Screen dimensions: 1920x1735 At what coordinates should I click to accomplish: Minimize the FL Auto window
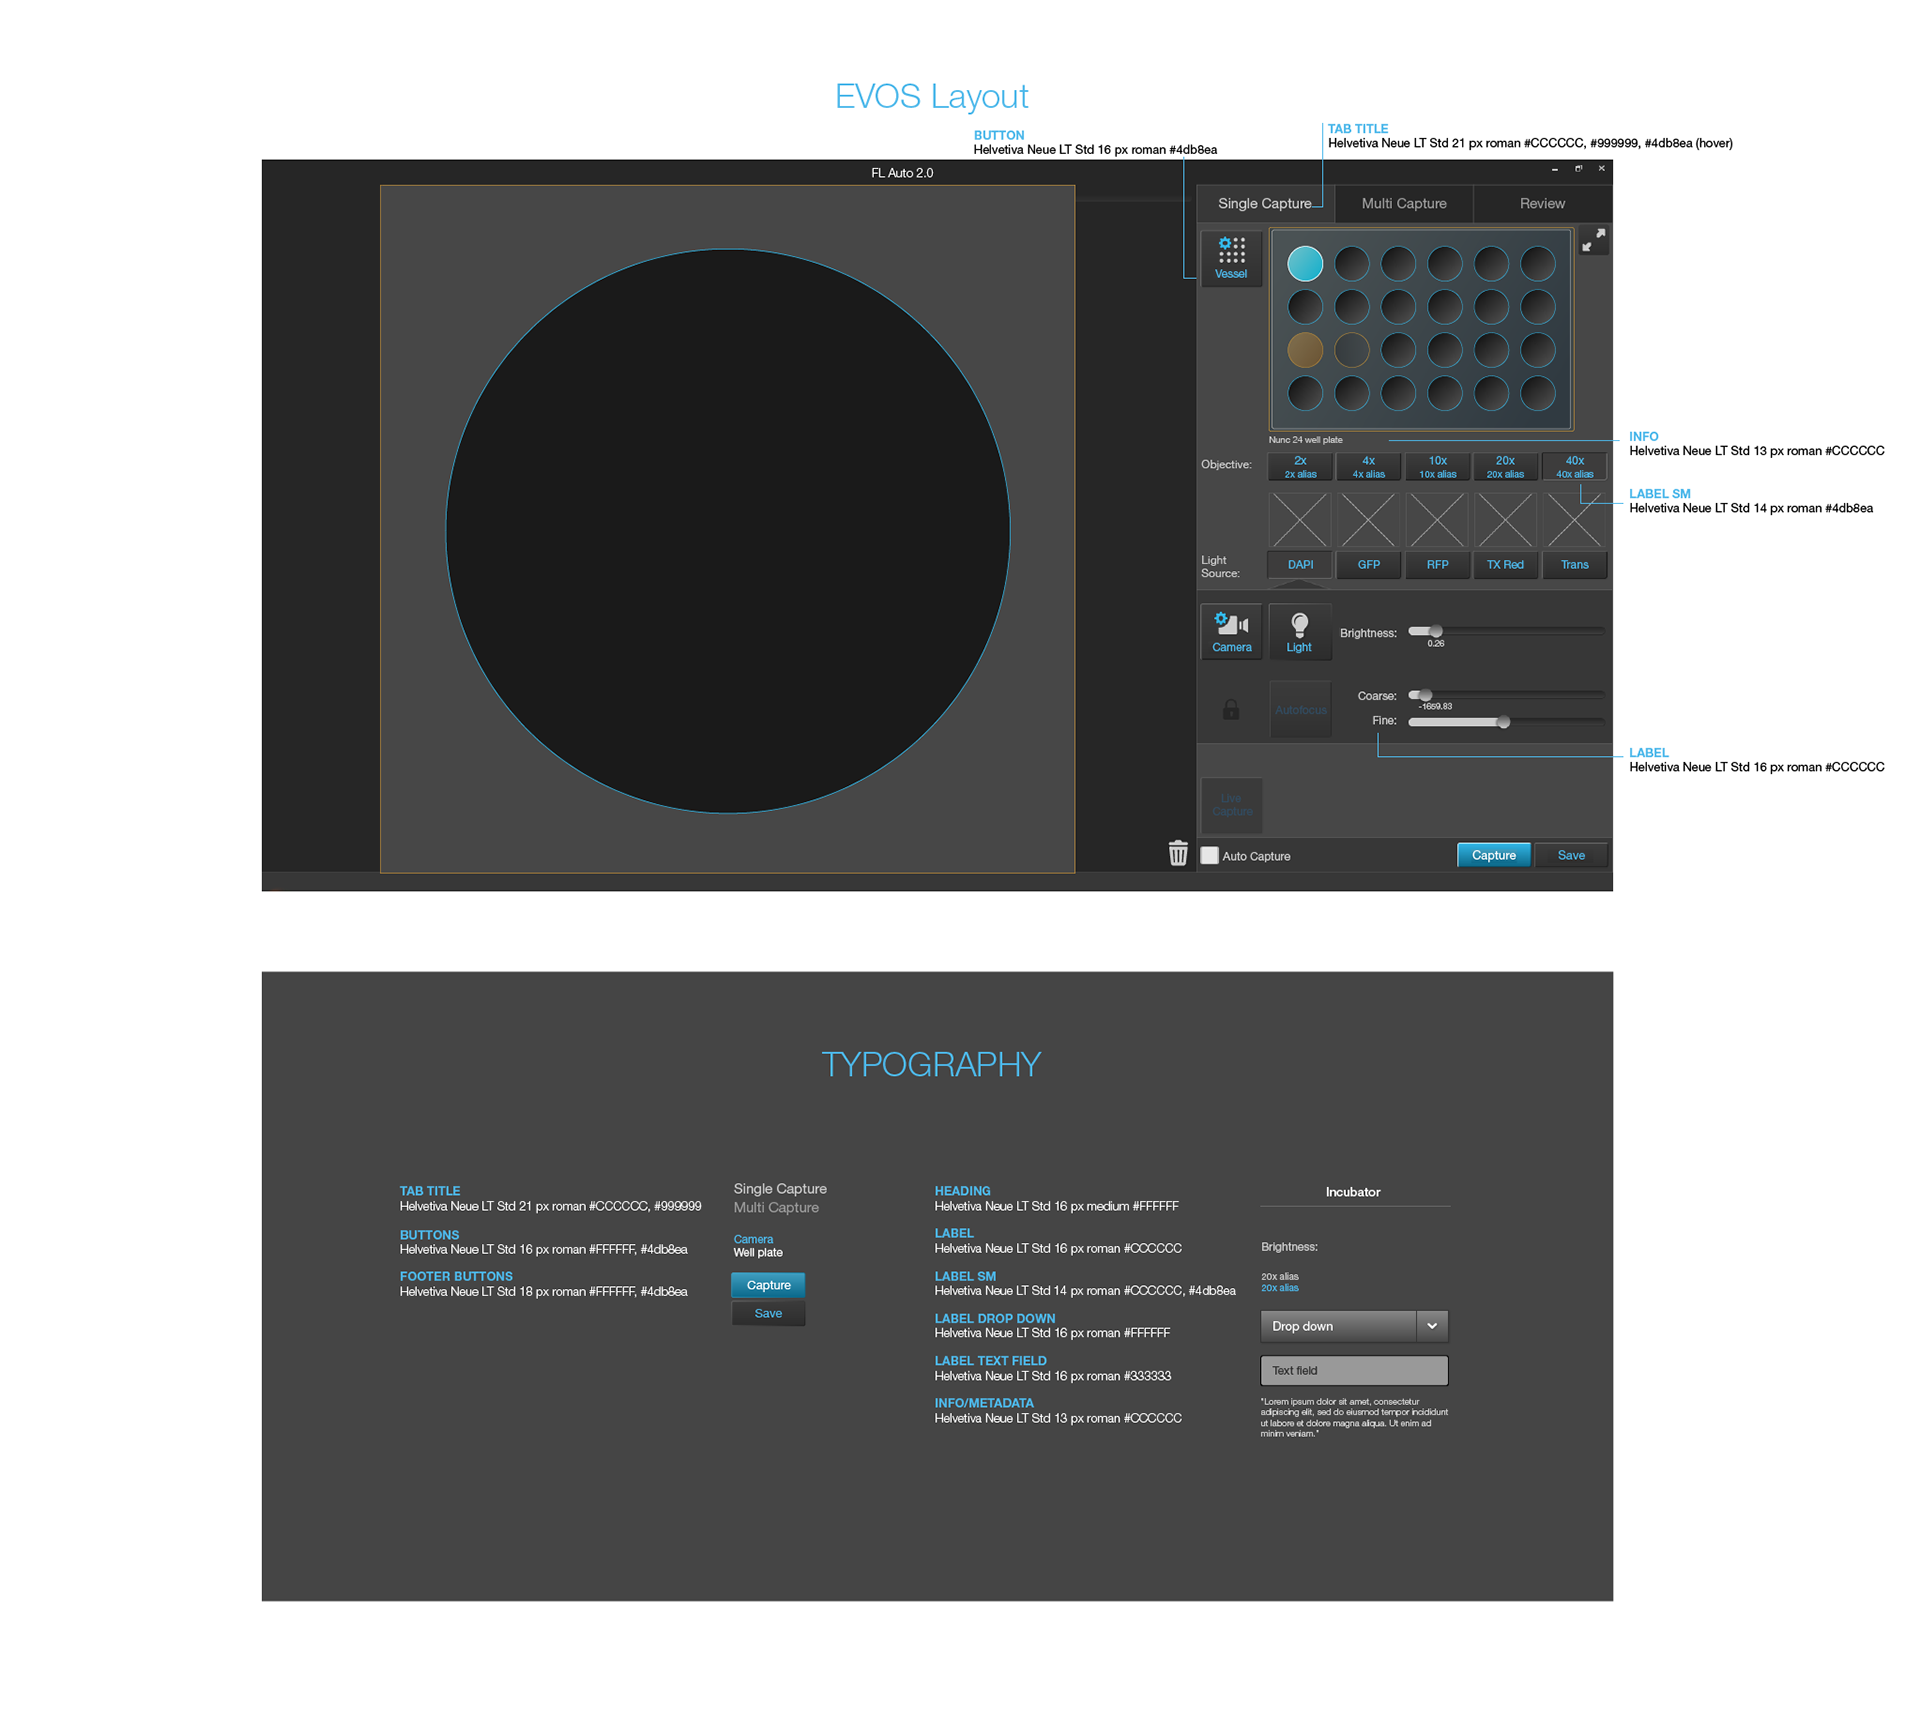[x=1554, y=169]
